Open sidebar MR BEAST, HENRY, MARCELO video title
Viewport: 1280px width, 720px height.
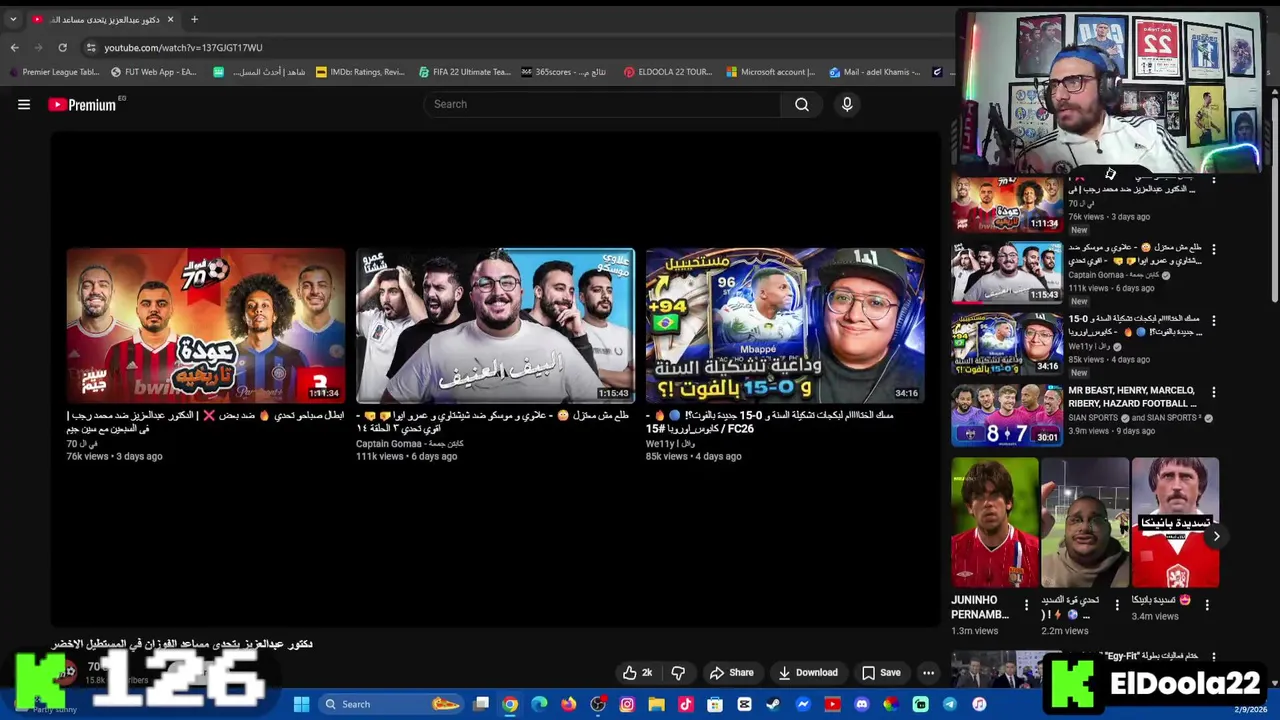point(1132,397)
